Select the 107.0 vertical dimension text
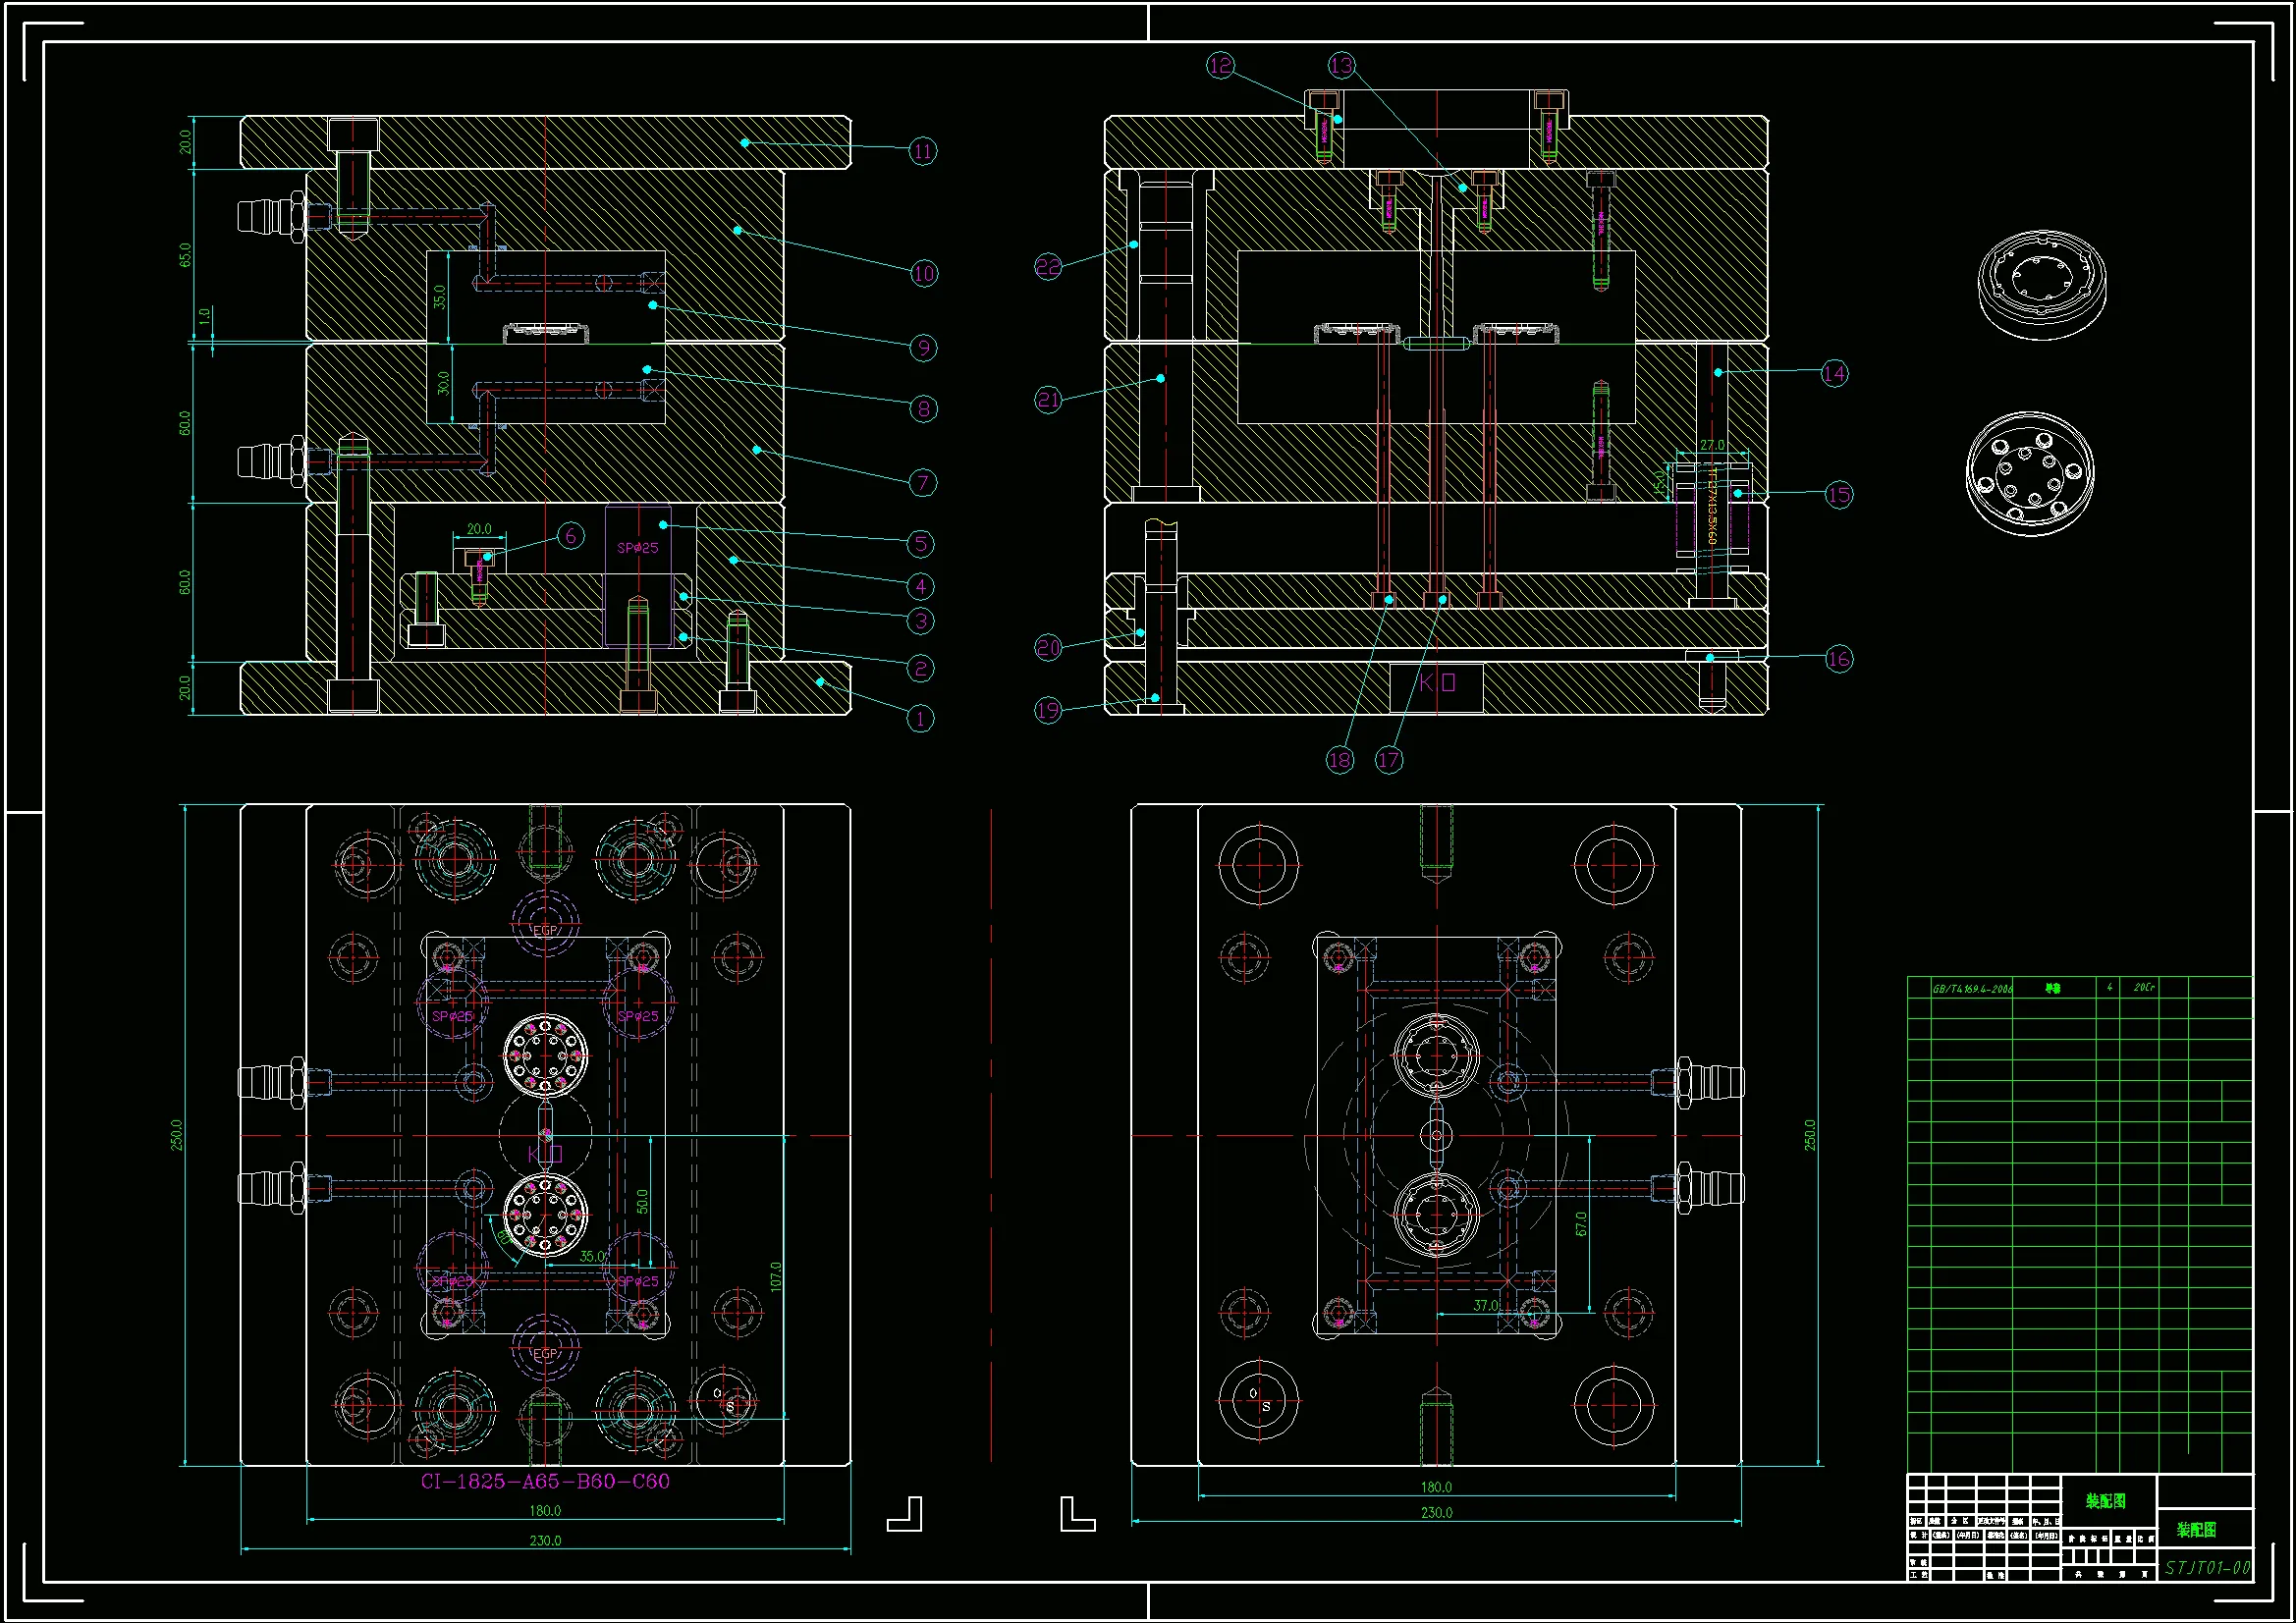 [x=776, y=1276]
